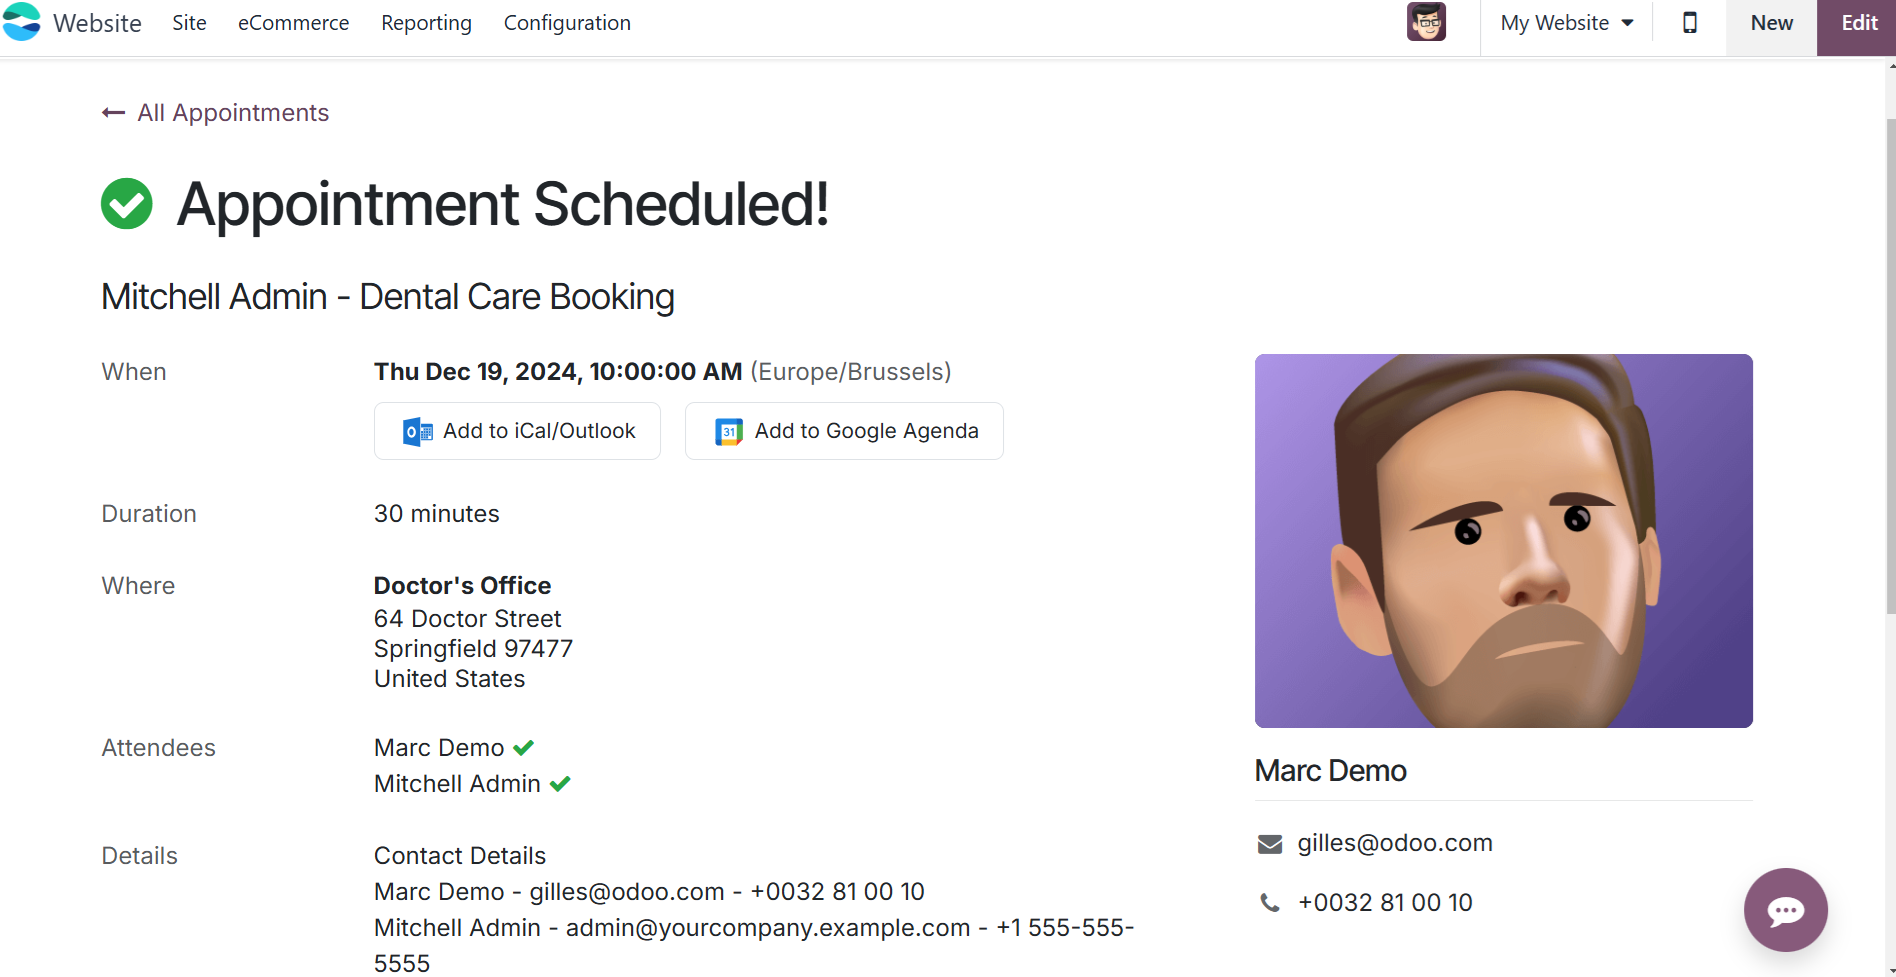The width and height of the screenshot is (1896, 977).
Task: Add the appointment to Google Agenda
Action: pyautogui.click(x=844, y=431)
